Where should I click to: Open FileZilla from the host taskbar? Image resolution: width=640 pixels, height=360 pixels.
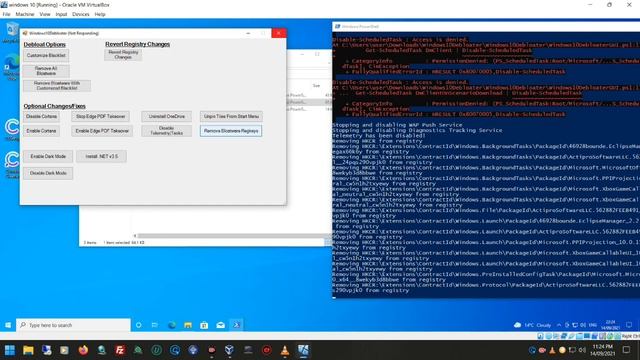[x=120, y=350]
